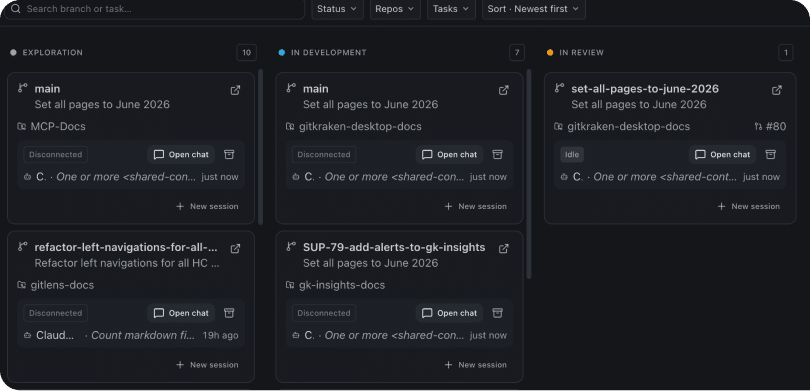Open external link for MCP-Docs main card
This screenshot has width=810, height=391.
(x=235, y=90)
